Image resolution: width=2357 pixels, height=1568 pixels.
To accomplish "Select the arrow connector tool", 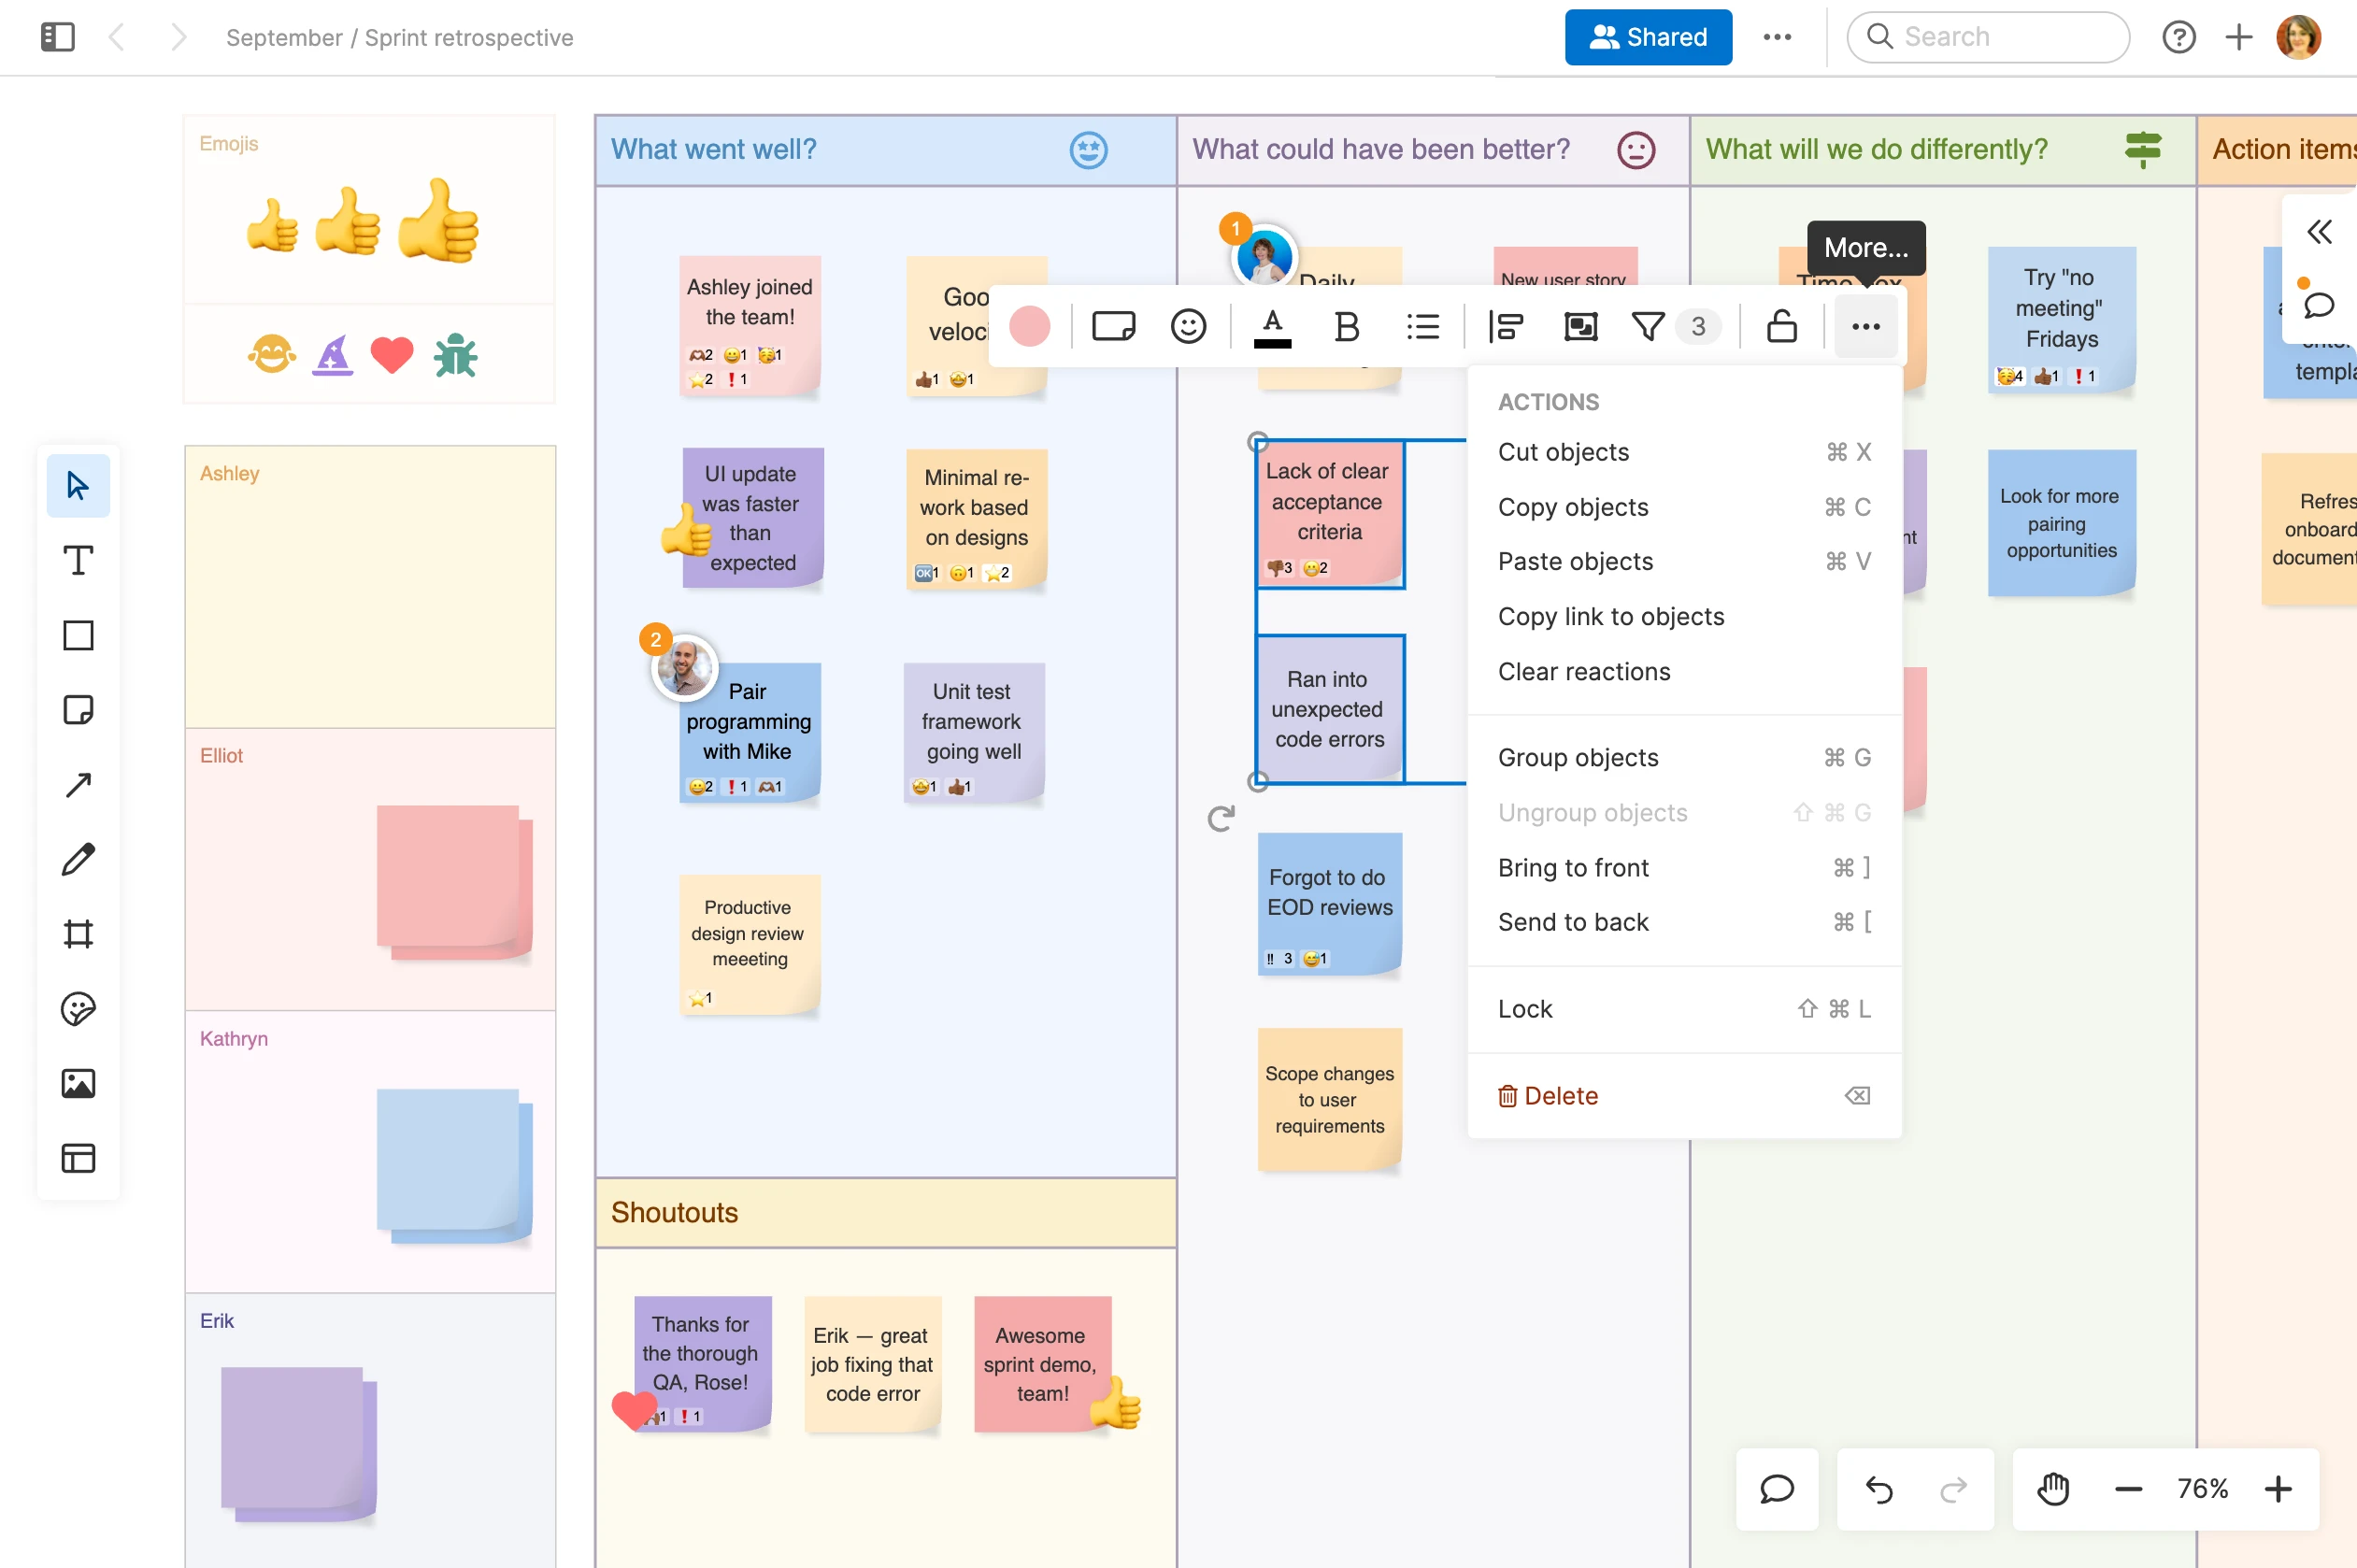I will coord(78,784).
